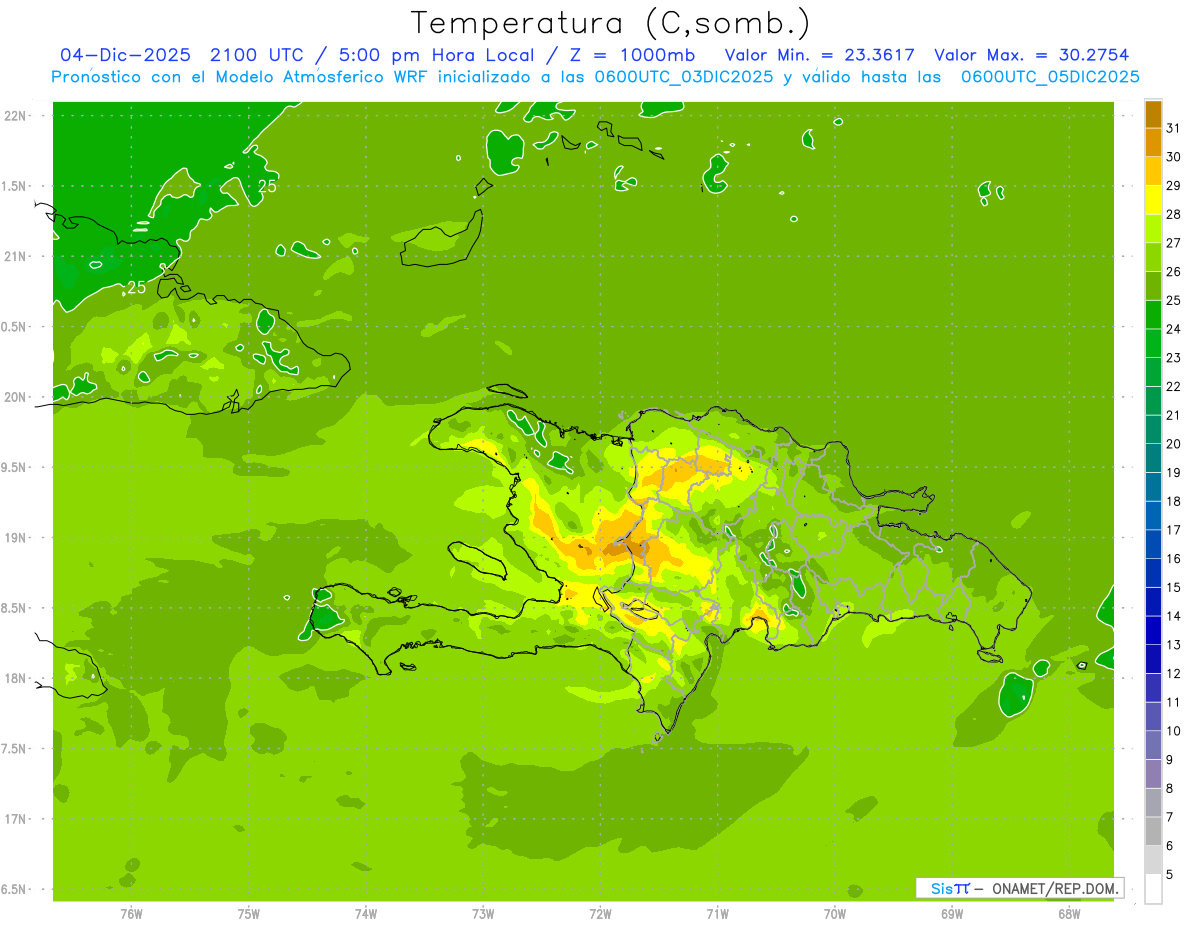Click the "Valor Max. = 30.2754" value
The image size is (1200, 927).
[1031, 55]
